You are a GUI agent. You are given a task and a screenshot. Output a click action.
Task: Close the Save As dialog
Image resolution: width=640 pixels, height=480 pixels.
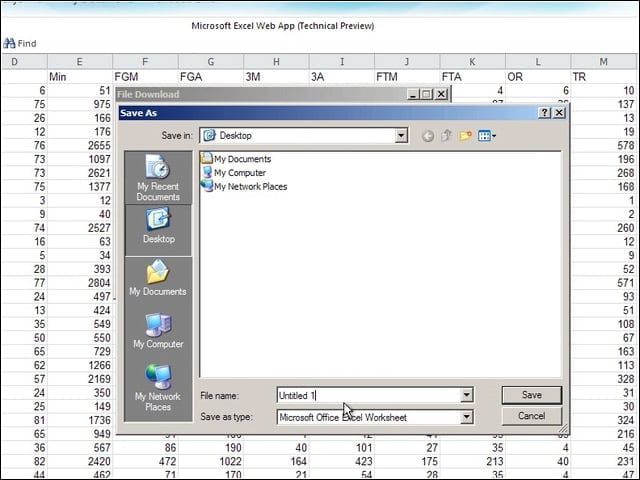click(x=559, y=113)
